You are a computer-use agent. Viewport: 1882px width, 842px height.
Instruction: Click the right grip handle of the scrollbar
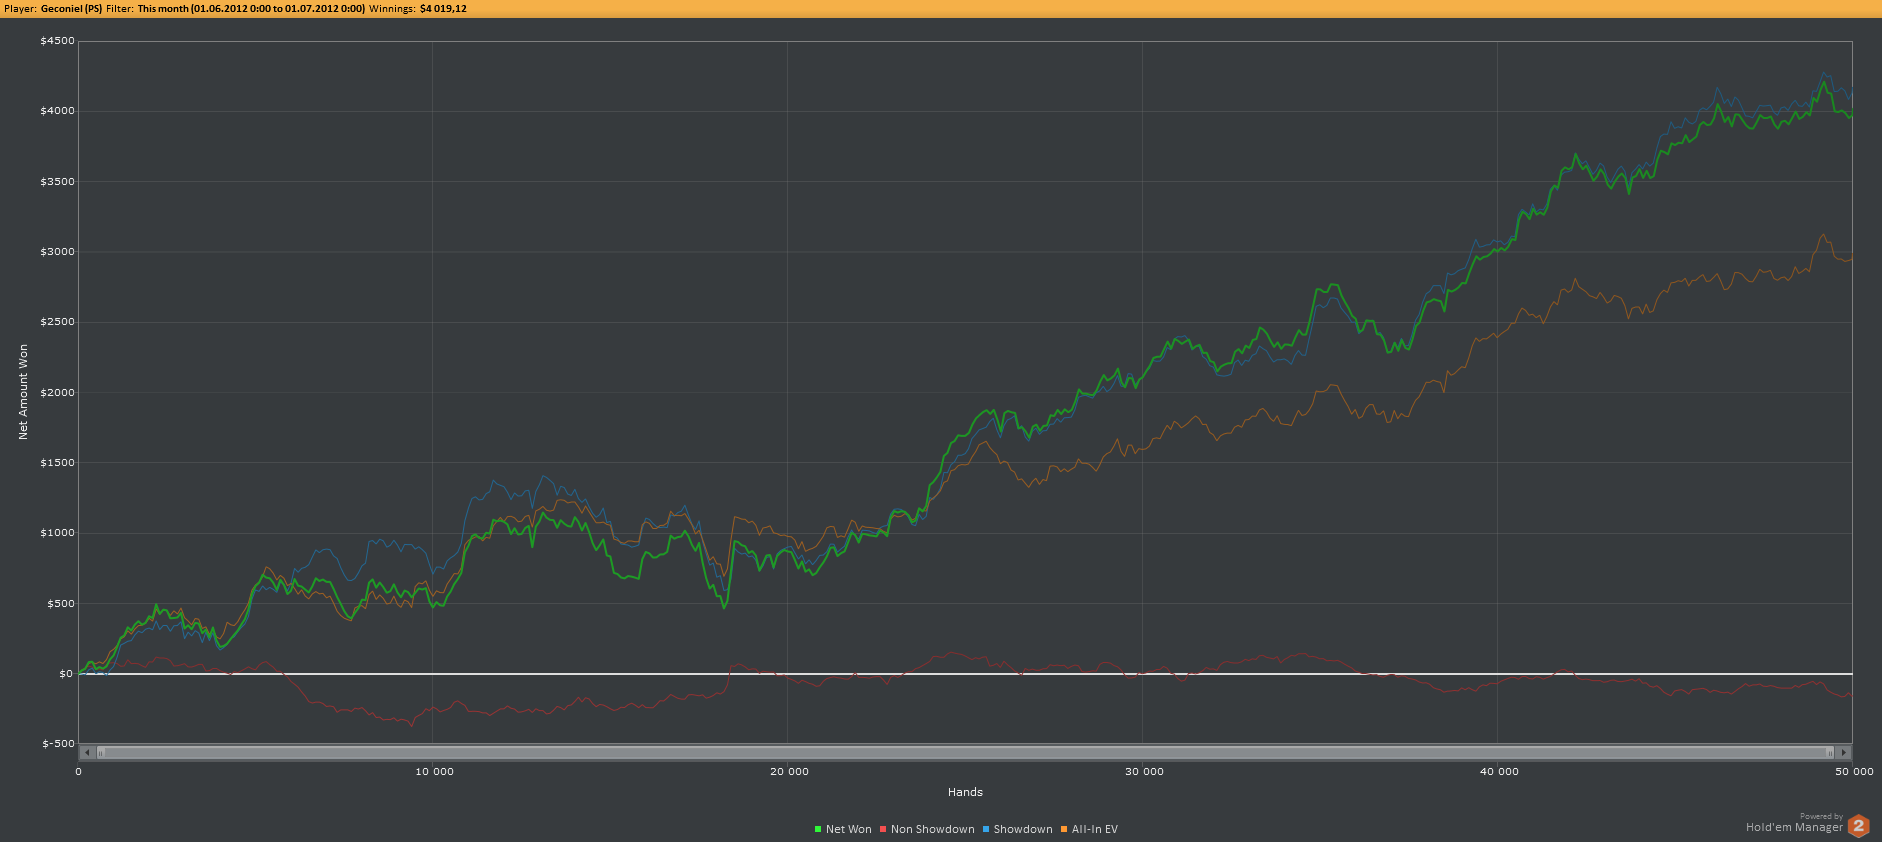point(1830,752)
